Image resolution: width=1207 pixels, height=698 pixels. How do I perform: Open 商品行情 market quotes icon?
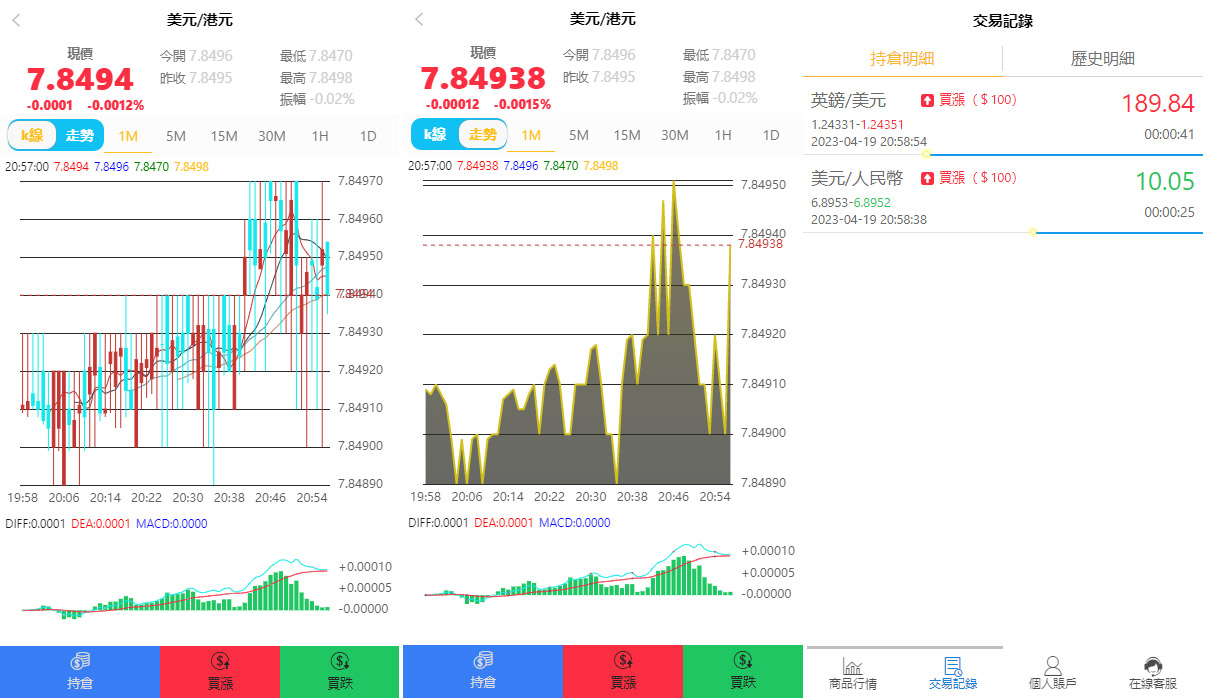tap(853, 673)
